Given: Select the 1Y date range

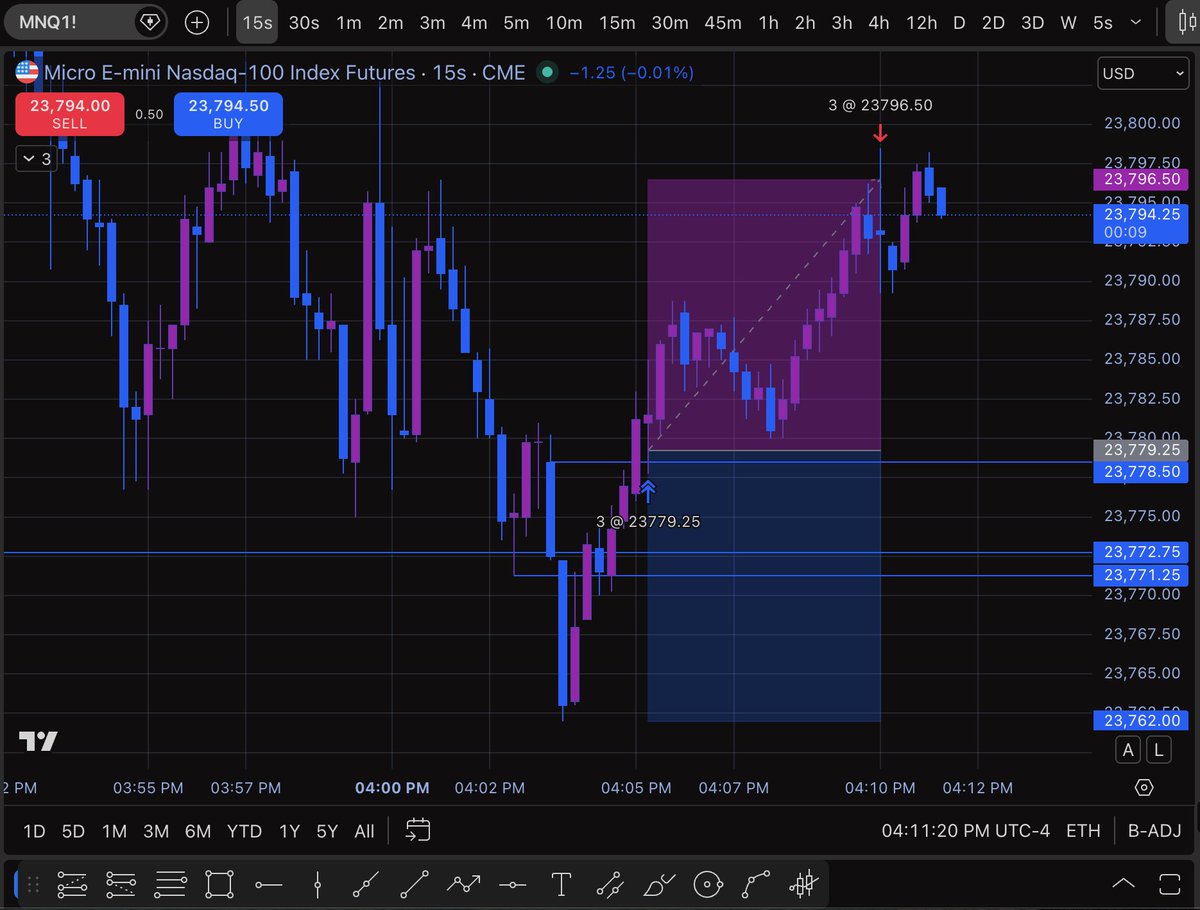Looking at the screenshot, I should pyautogui.click(x=289, y=831).
